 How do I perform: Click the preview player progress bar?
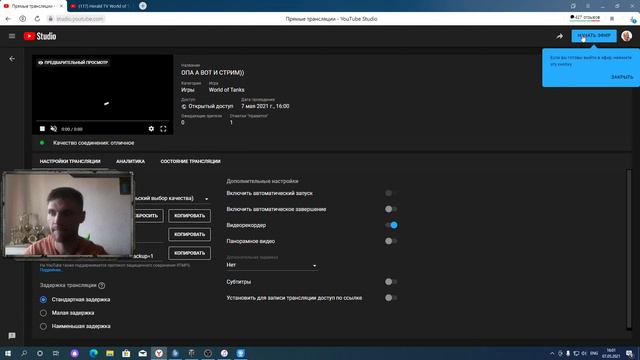(x=102, y=121)
